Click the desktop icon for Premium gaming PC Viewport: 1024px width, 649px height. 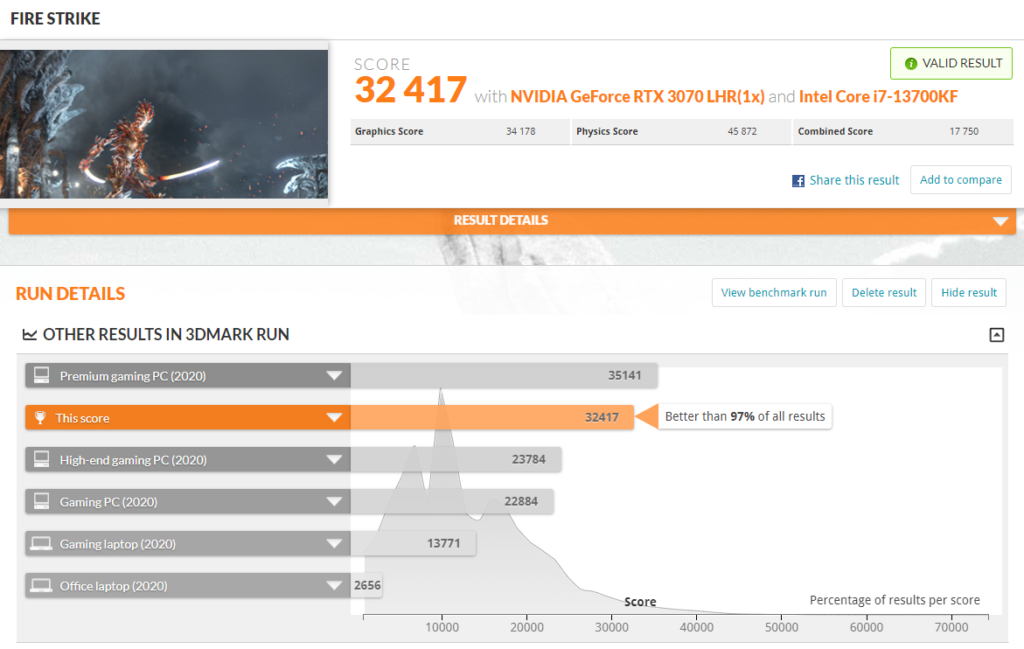[x=41, y=375]
